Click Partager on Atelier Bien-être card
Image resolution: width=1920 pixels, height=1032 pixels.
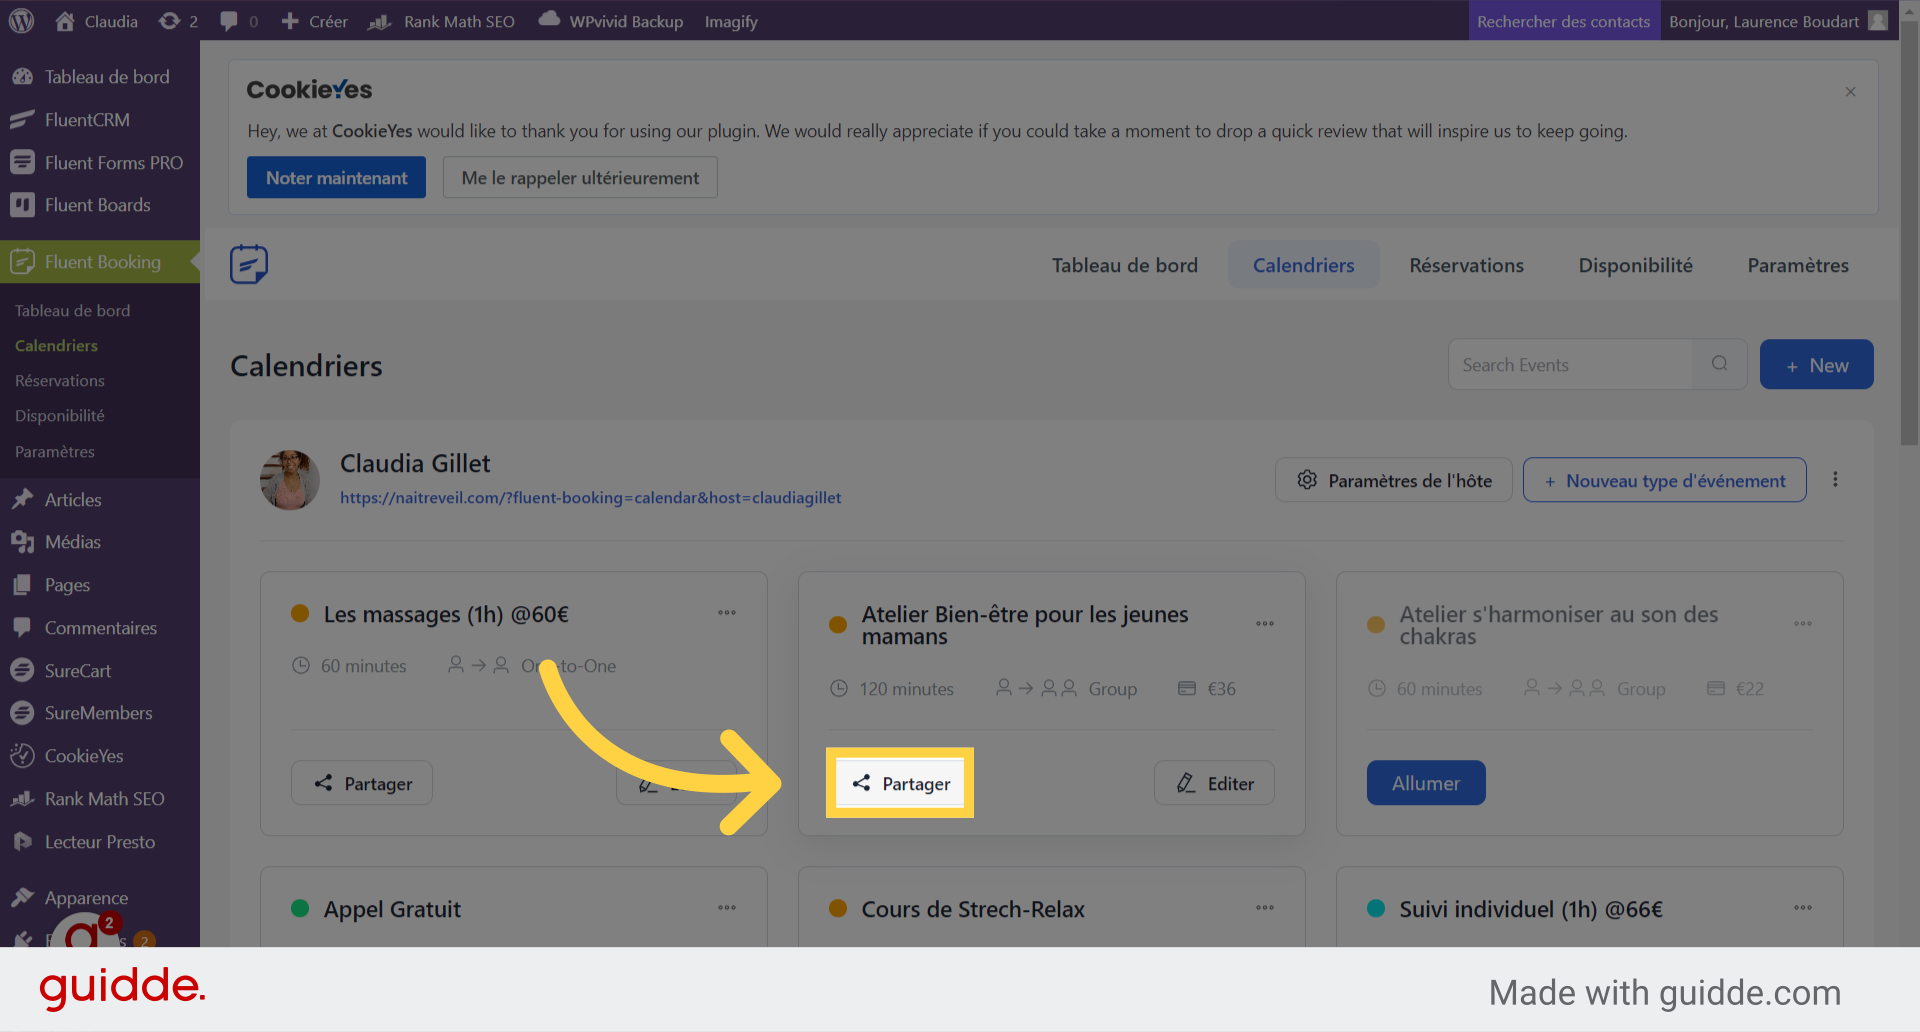click(x=900, y=783)
